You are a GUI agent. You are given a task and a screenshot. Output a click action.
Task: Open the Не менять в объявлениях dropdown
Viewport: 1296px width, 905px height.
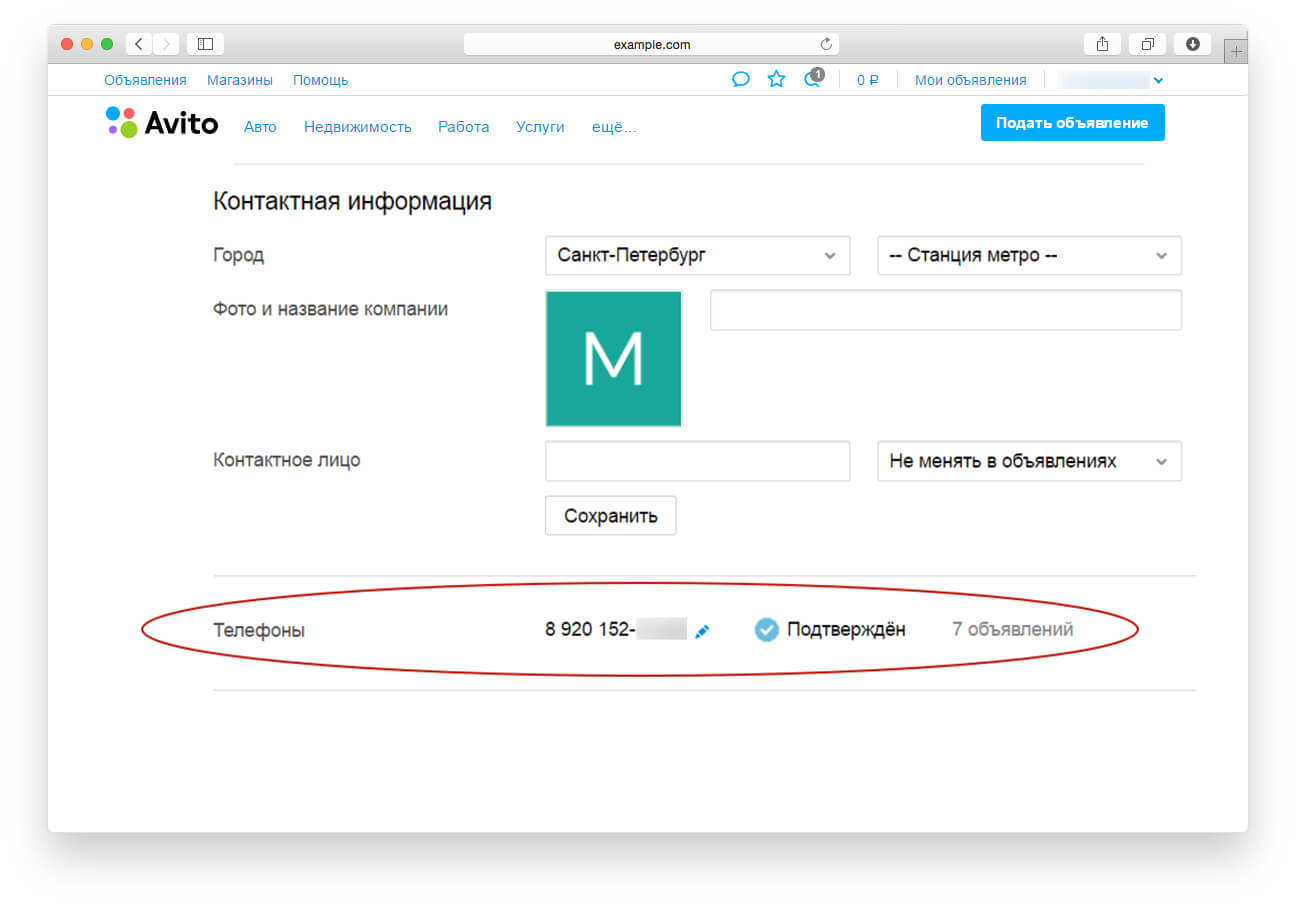(x=1030, y=461)
